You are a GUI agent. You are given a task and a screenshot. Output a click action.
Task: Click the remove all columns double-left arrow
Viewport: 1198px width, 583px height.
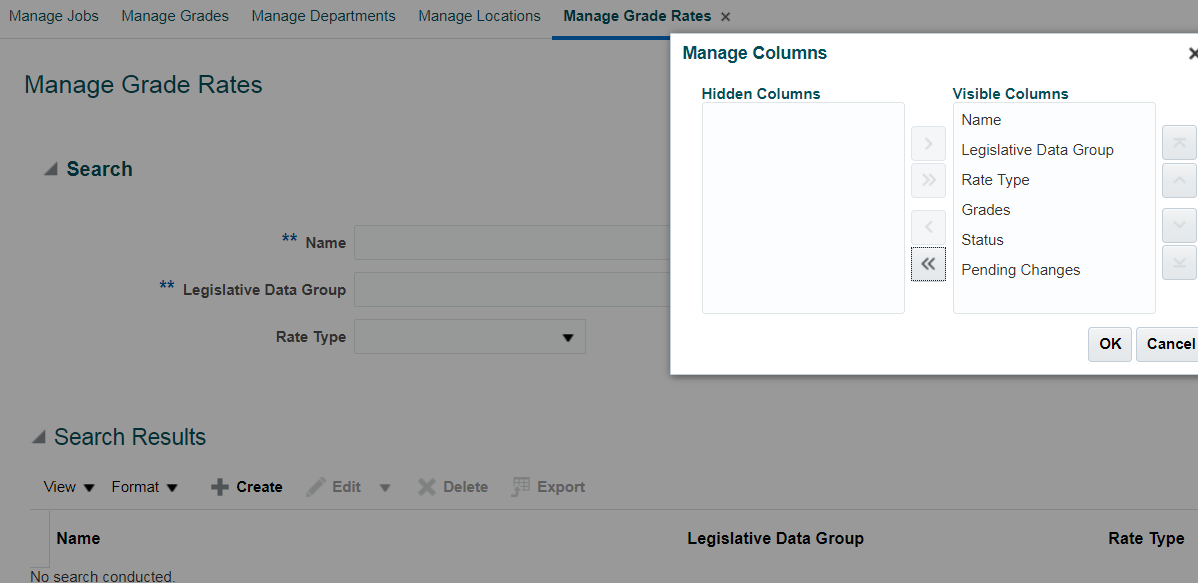pos(928,264)
